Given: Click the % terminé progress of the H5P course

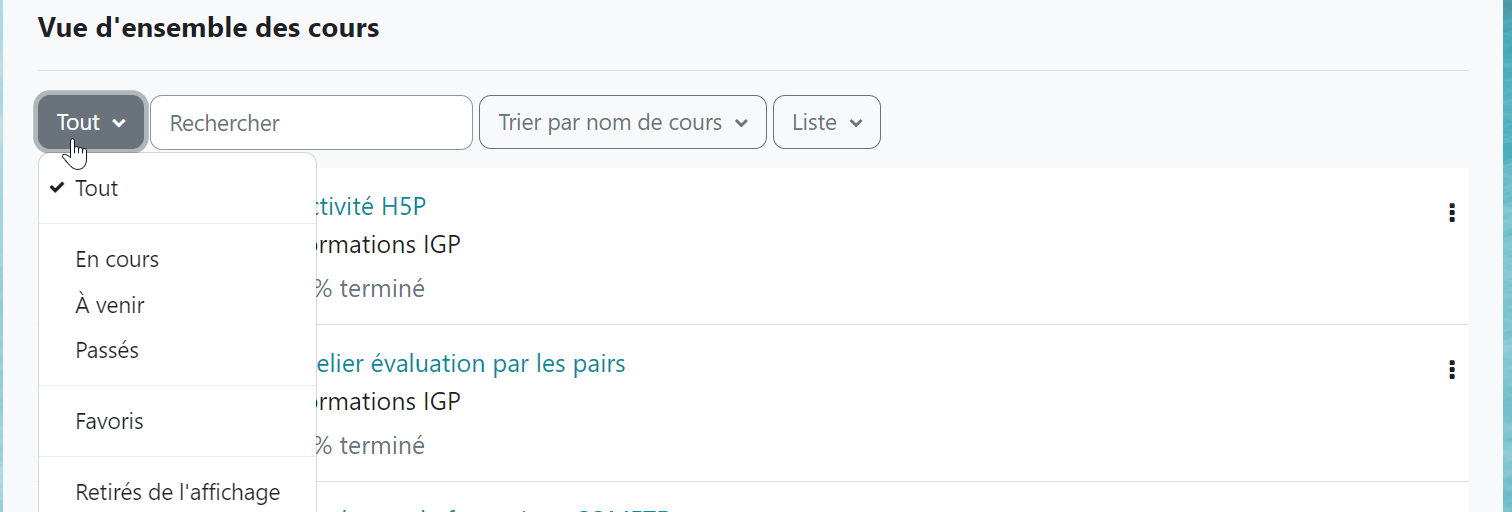Looking at the screenshot, I should click(370, 289).
